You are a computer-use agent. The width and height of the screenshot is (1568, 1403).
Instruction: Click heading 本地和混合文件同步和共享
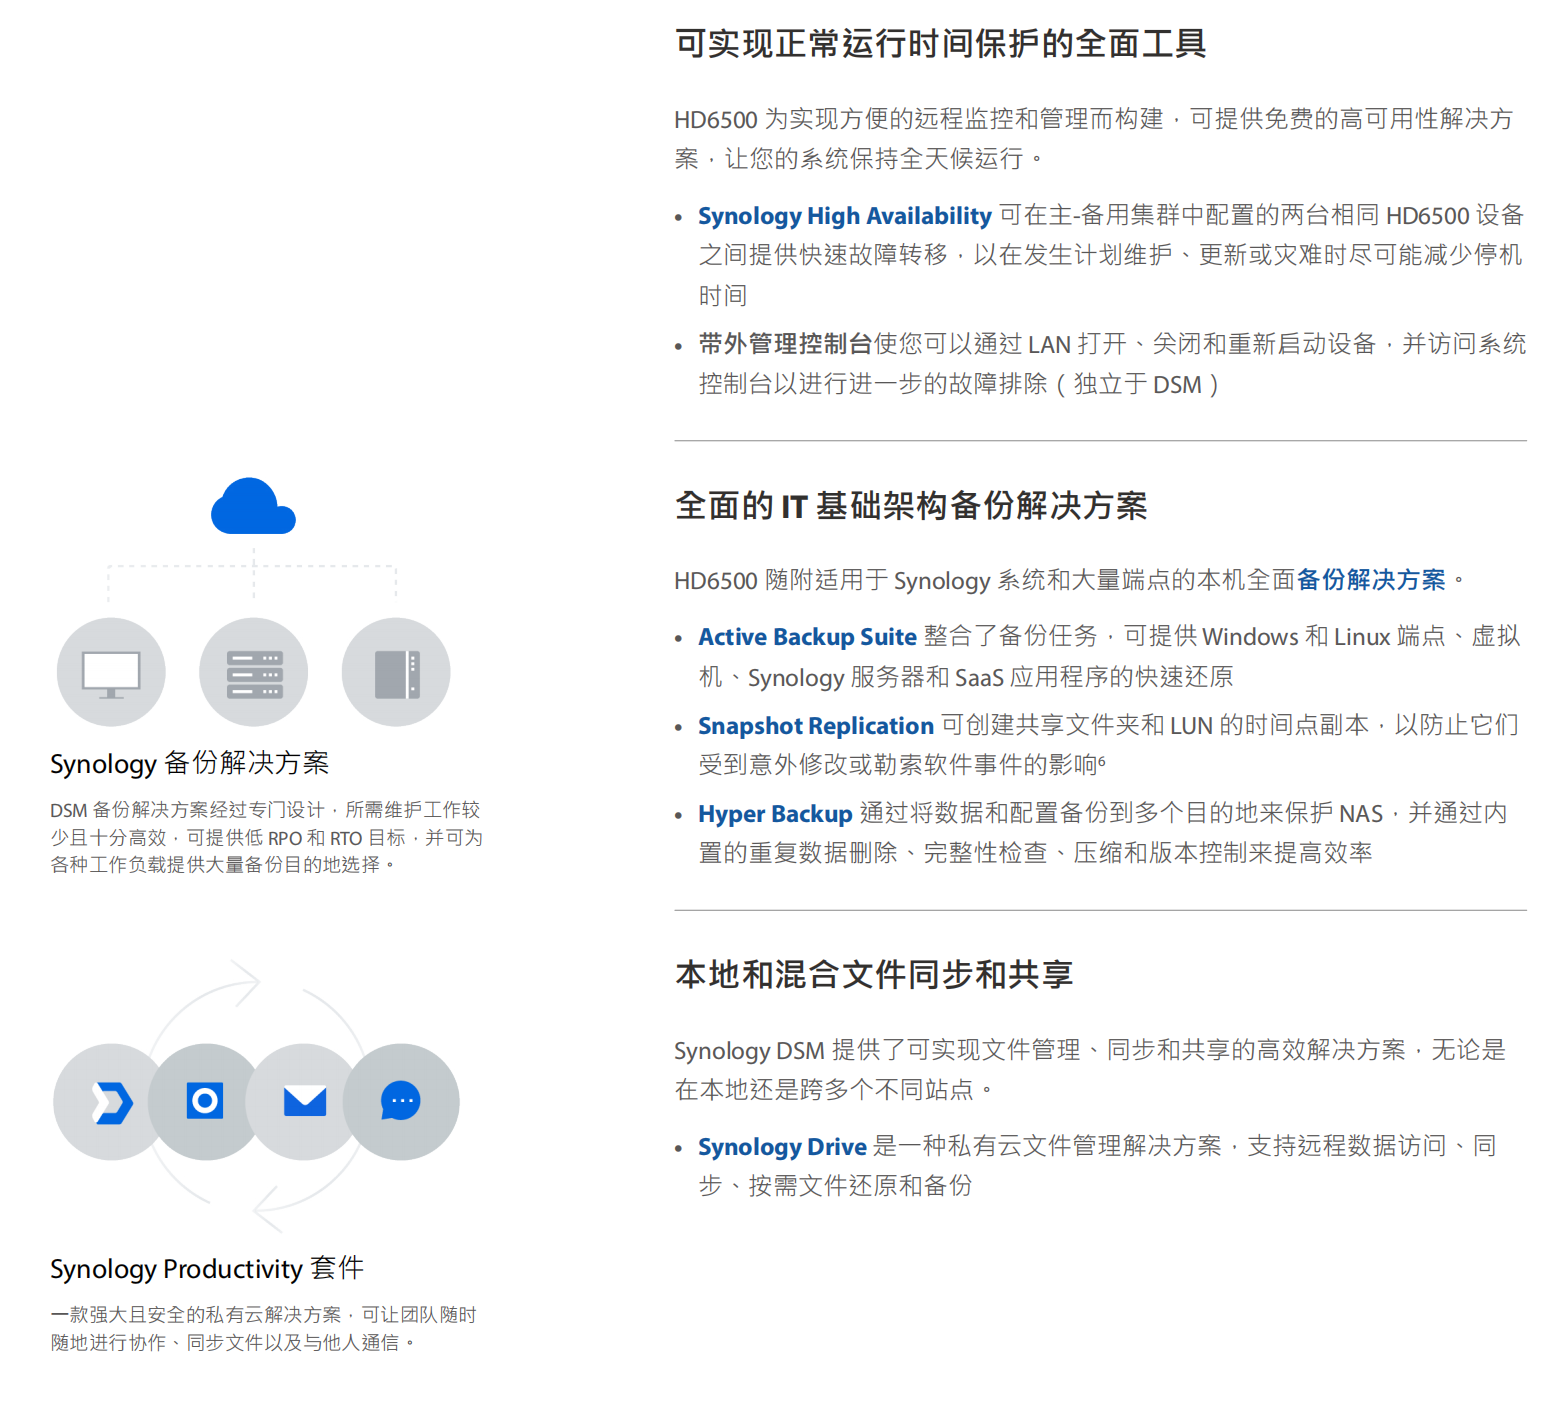[874, 974]
